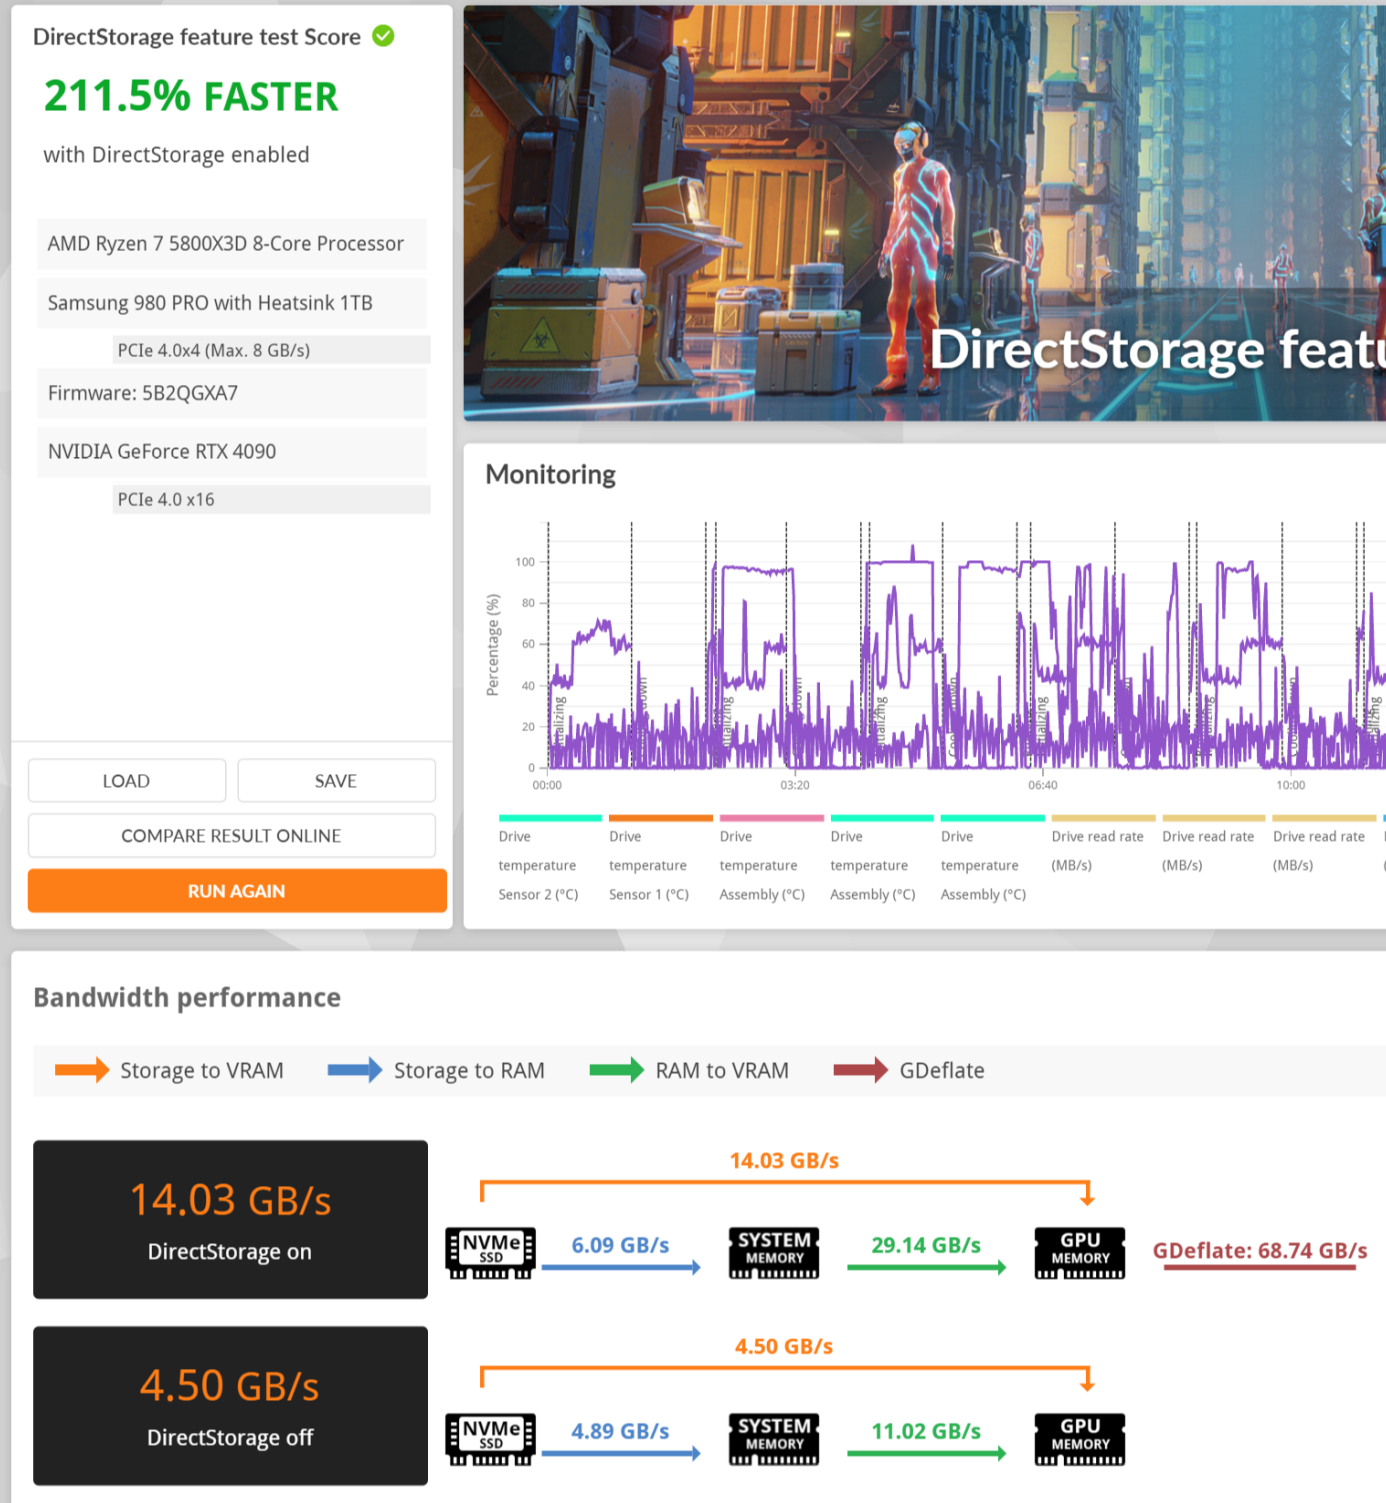This screenshot has height=1503, width=1386.
Task: Click small orange 4.50 GB/s label over bracket
Action: (x=784, y=1347)
